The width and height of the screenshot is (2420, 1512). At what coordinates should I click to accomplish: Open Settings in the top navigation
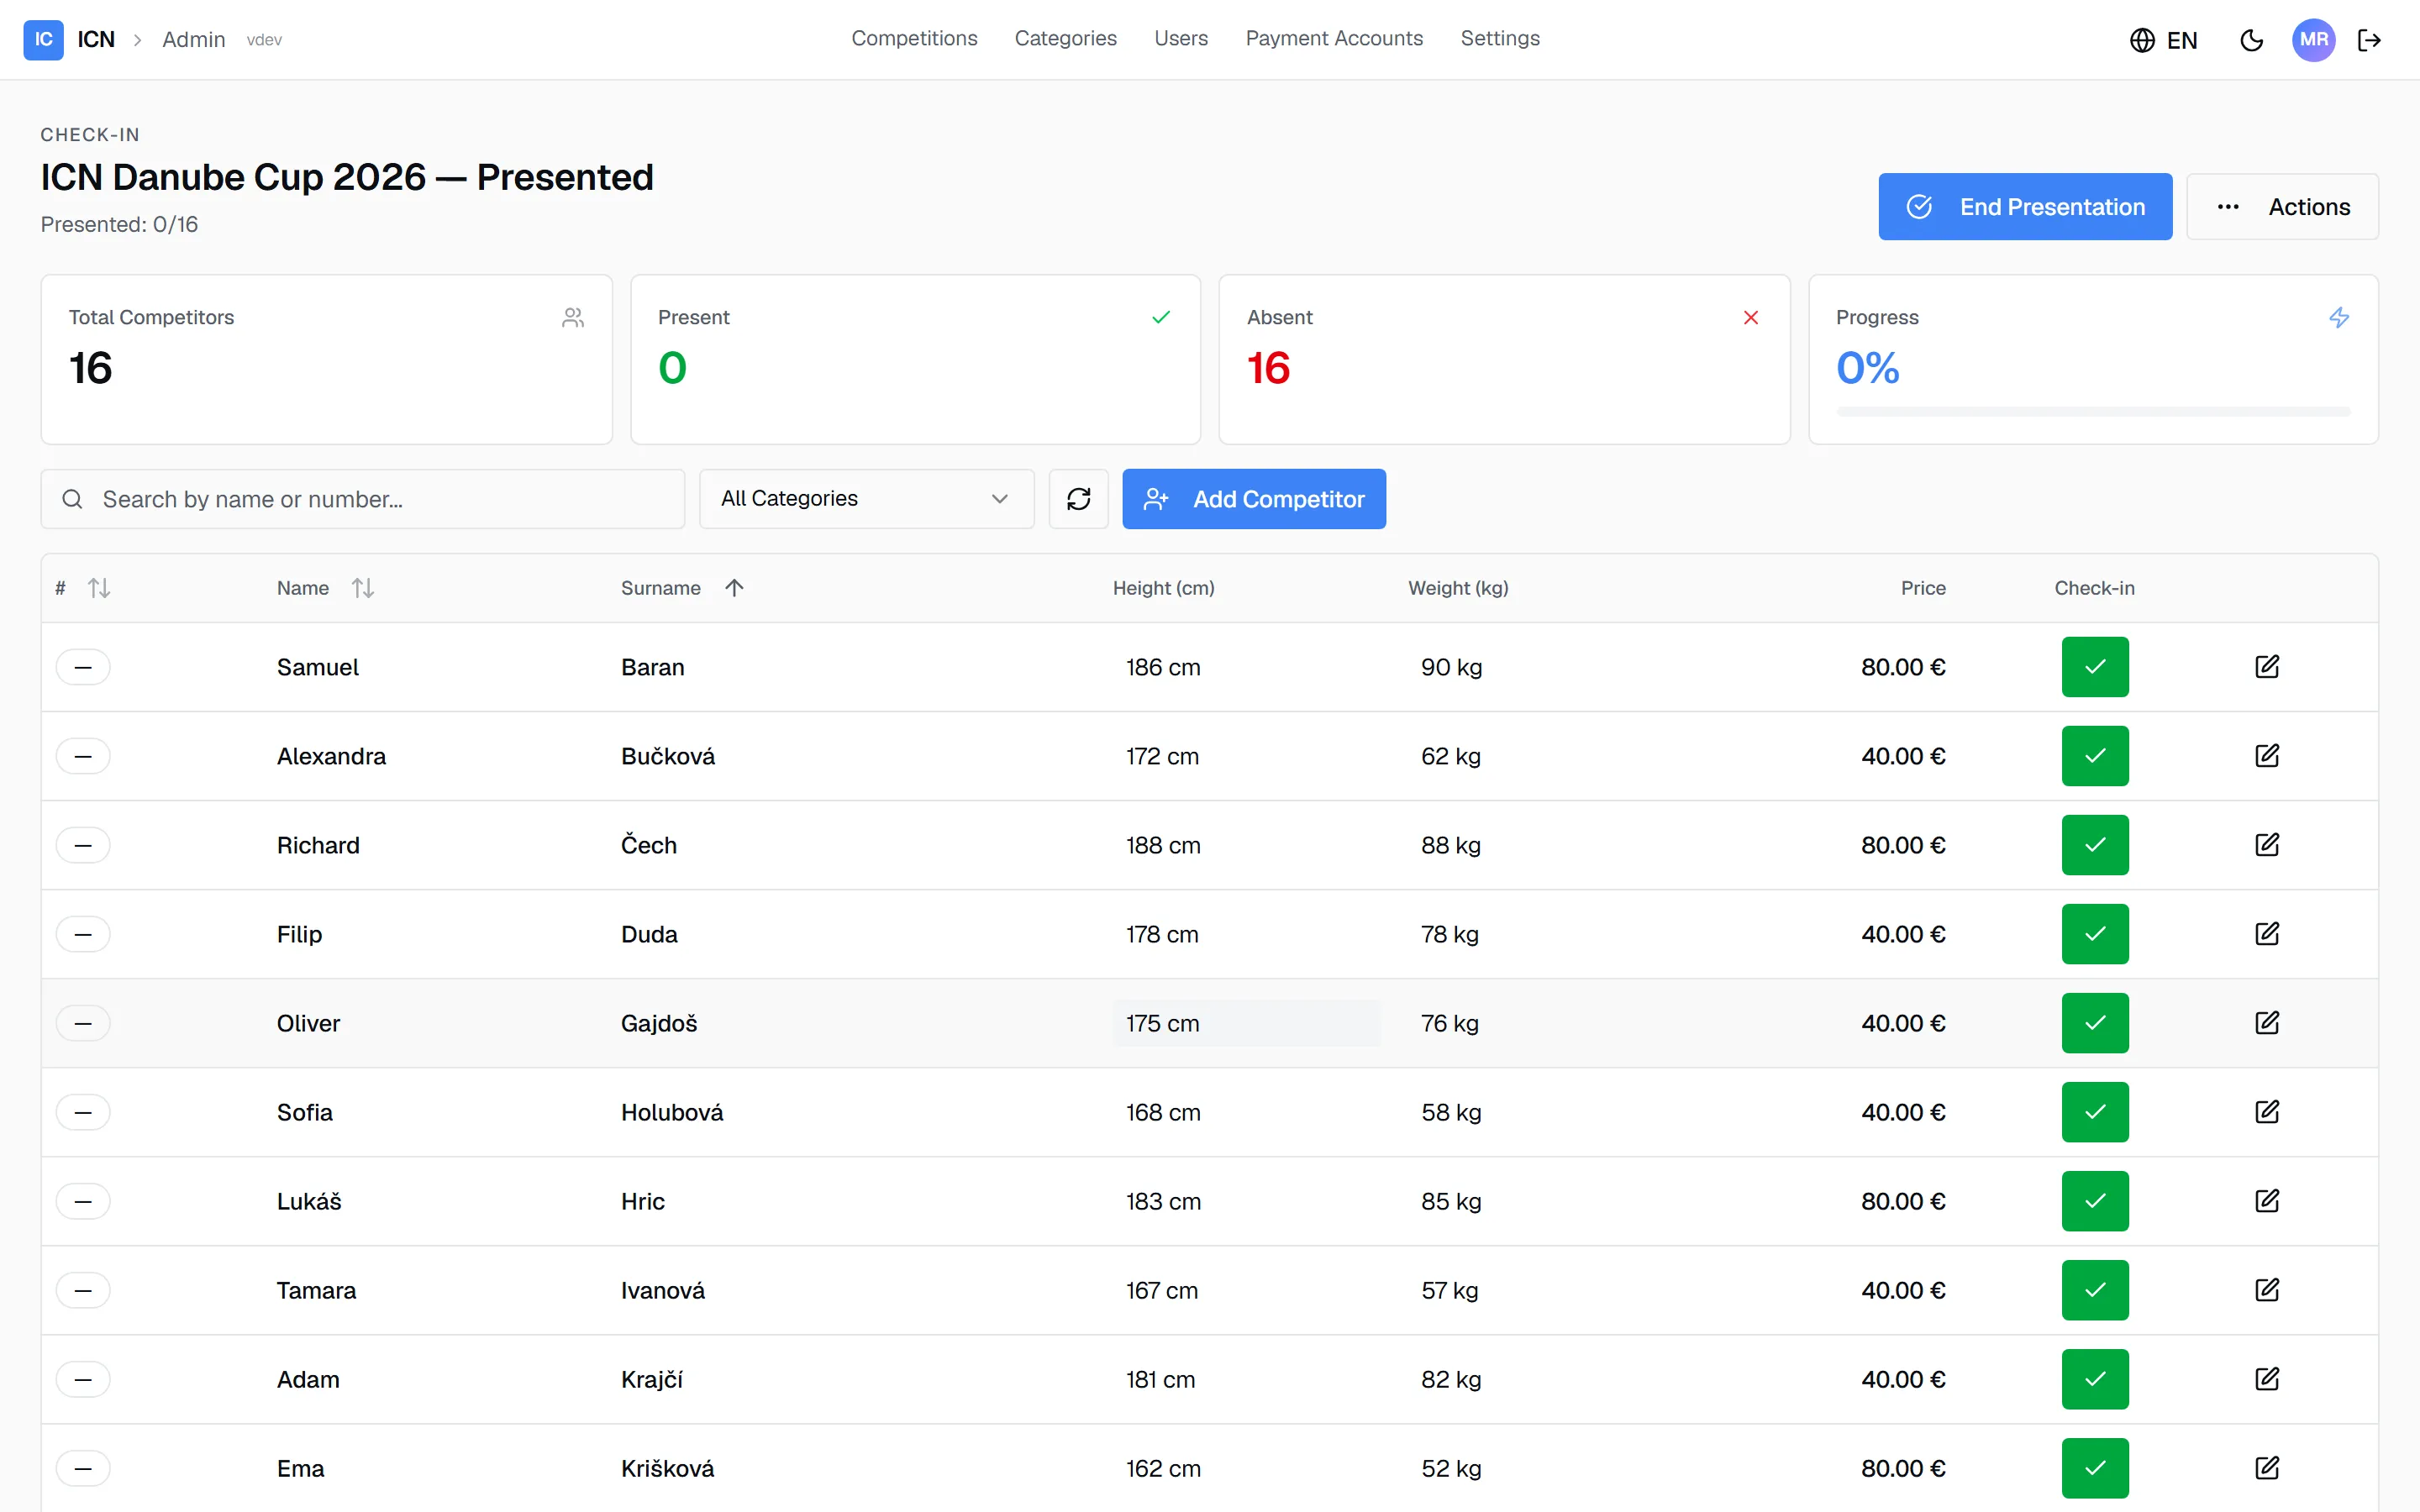tap(1499, 38)
